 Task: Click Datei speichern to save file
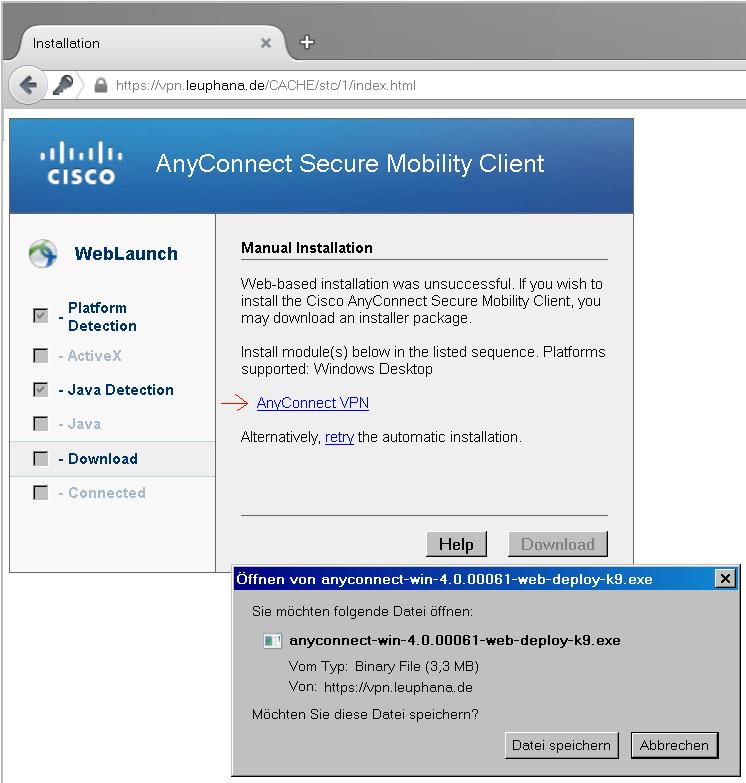[561, 745]
